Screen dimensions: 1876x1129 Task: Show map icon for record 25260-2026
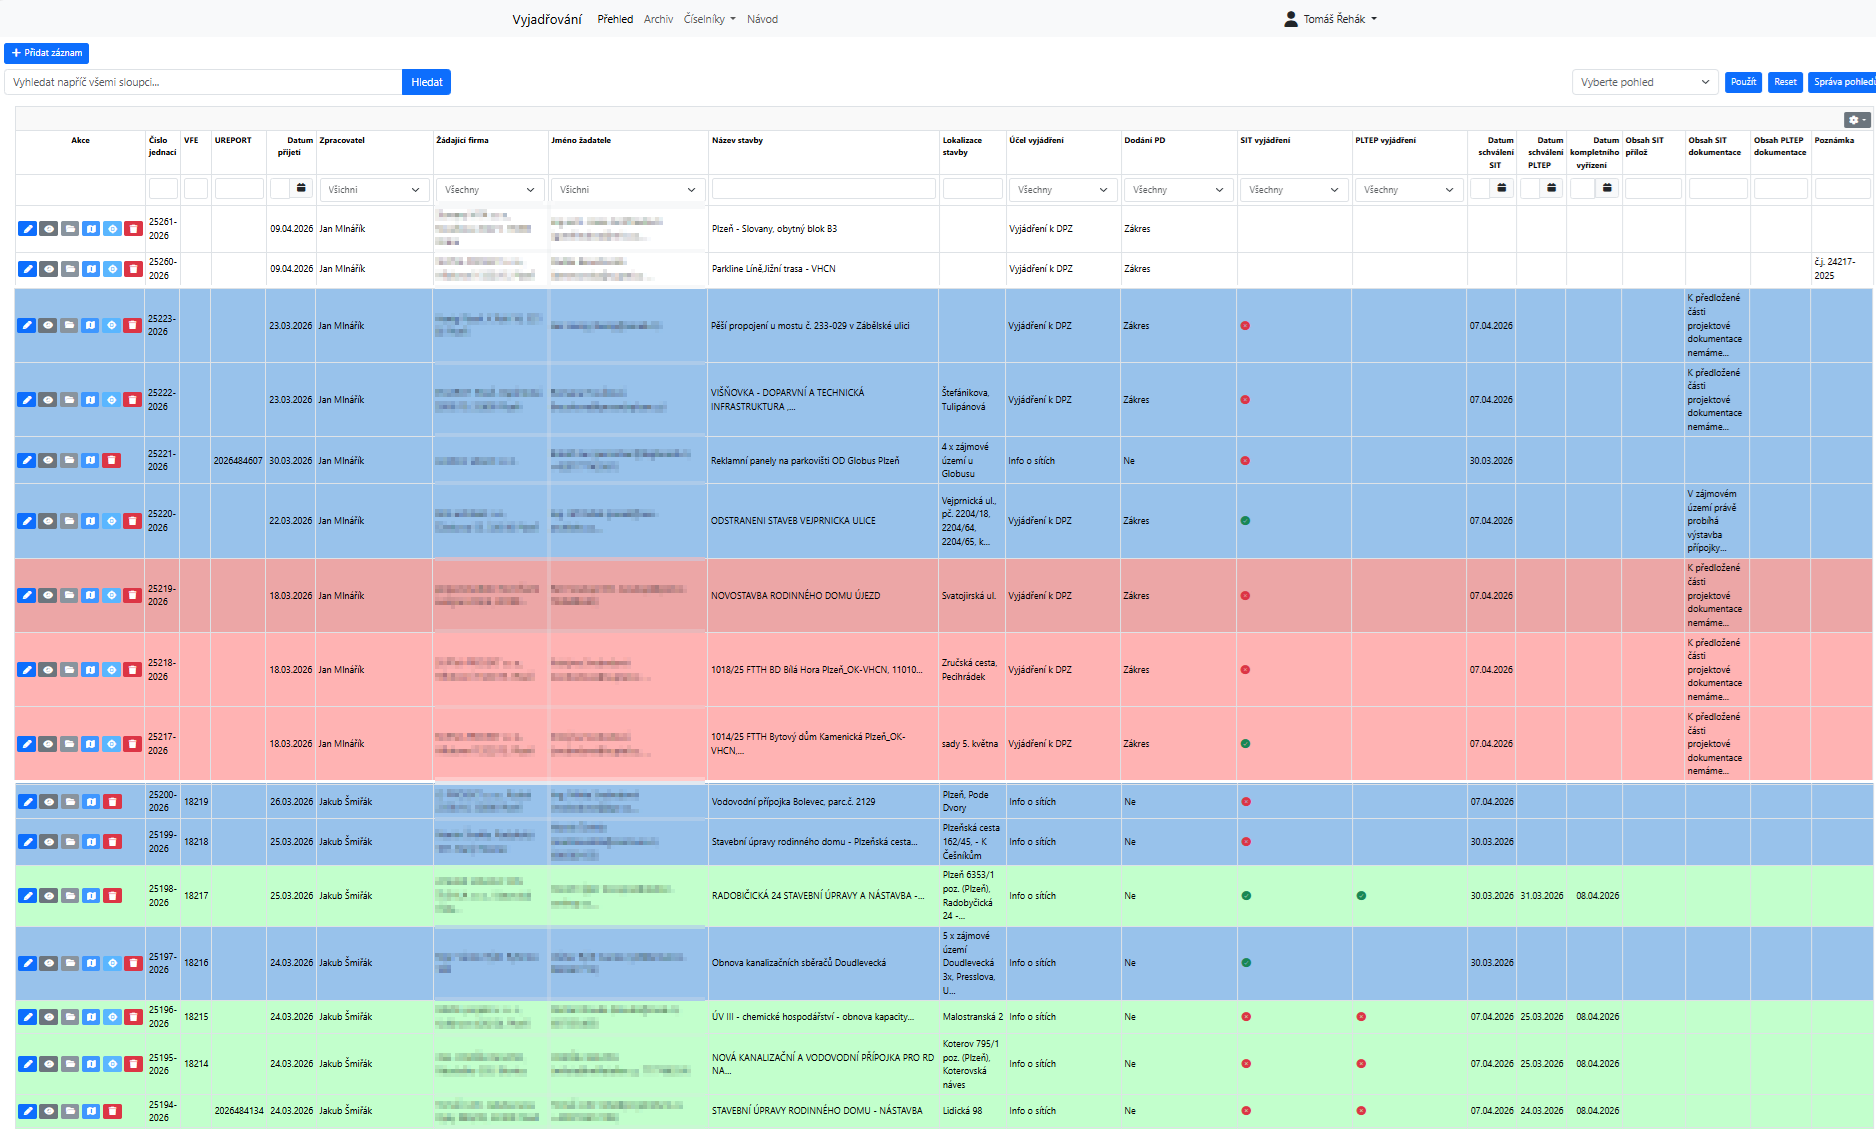coord(91,269)
